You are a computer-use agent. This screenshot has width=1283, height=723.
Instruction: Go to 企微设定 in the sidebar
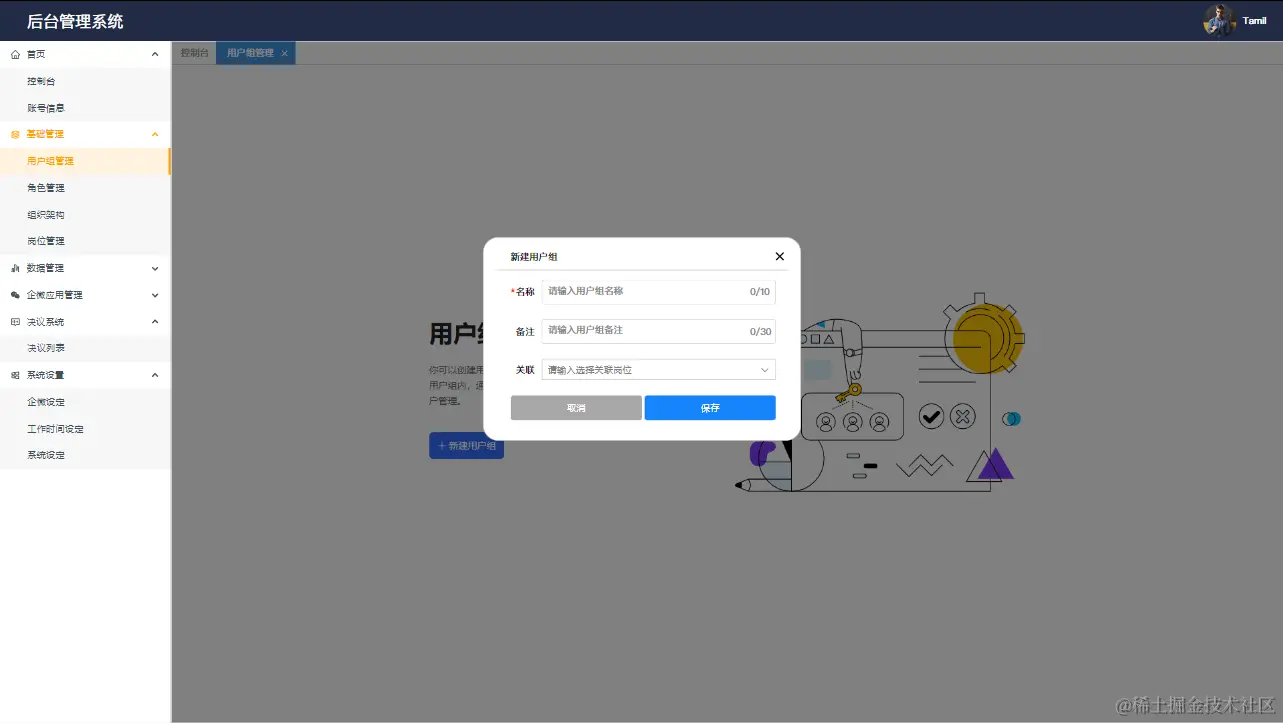click(85, 402)
